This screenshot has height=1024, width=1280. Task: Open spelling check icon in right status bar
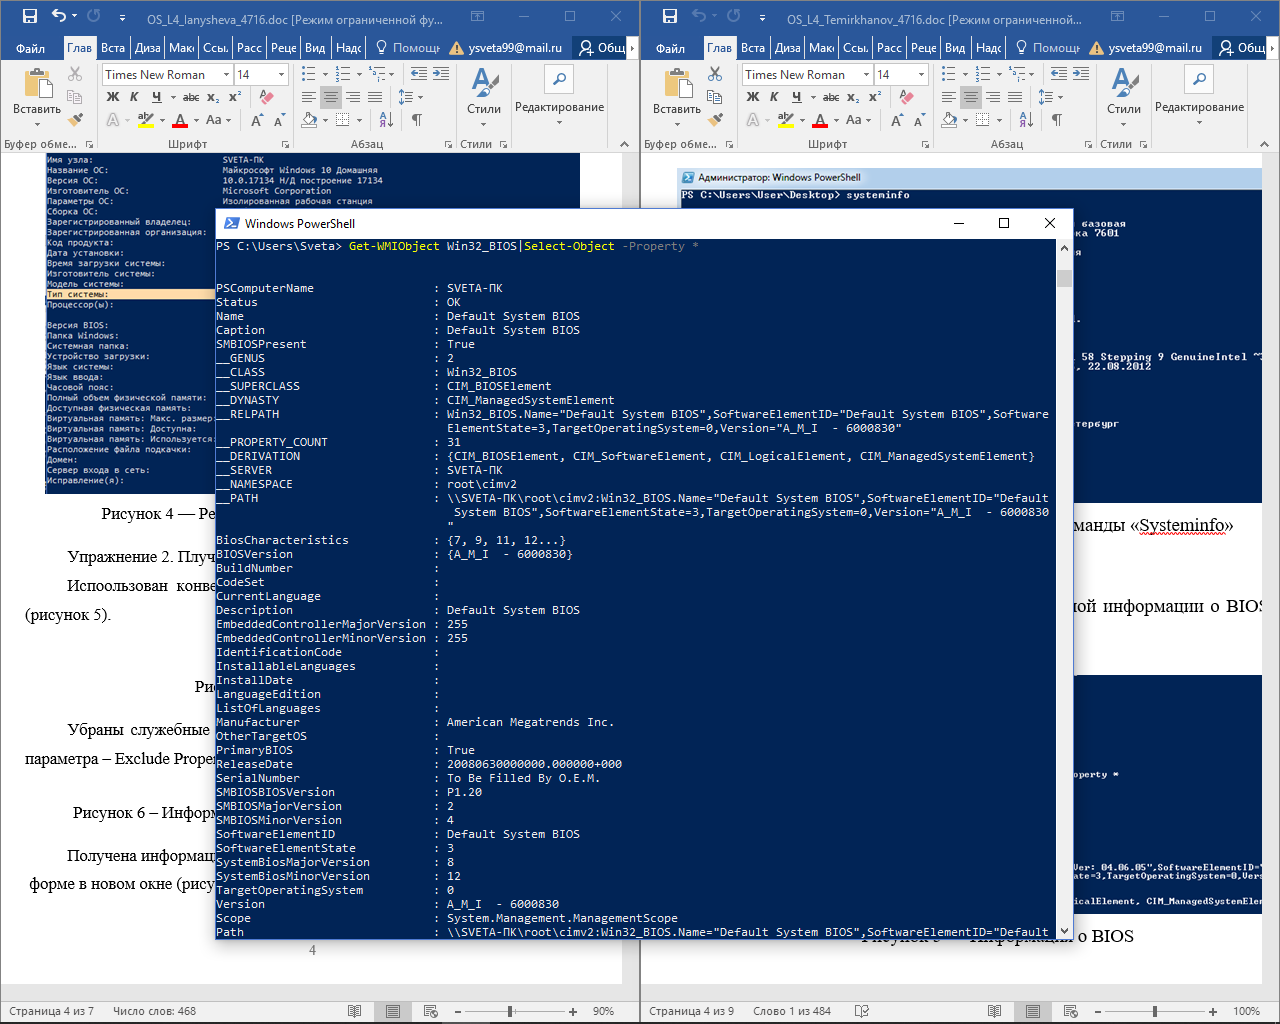tap(862, 1011)
